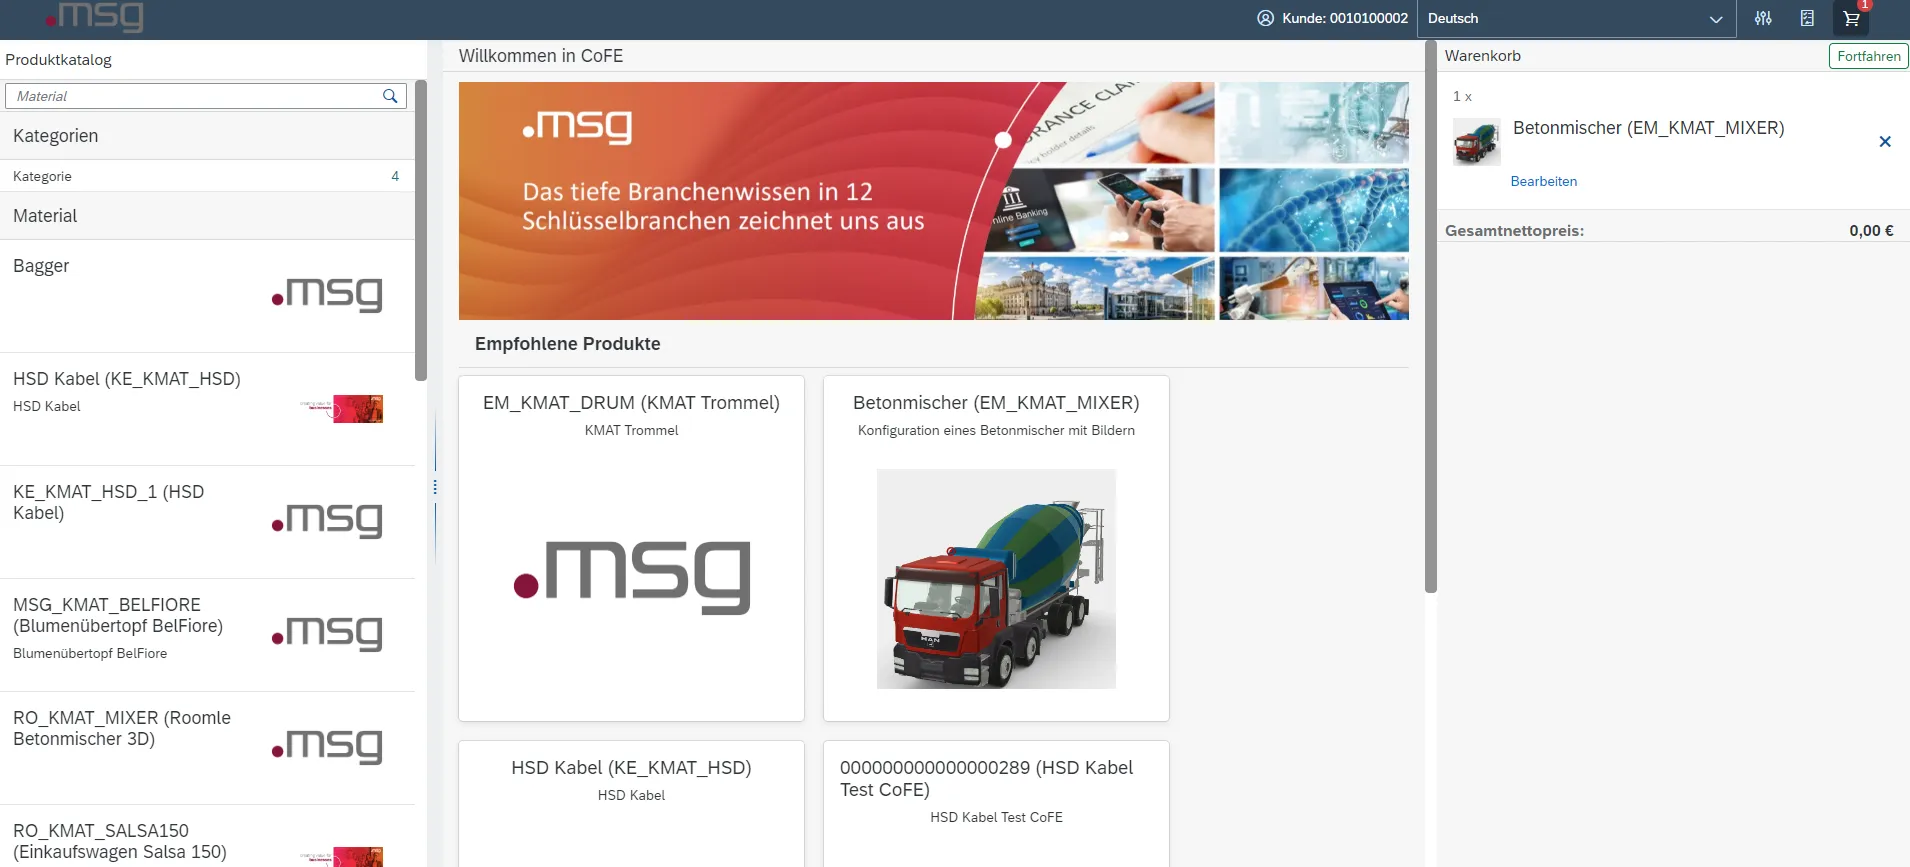Open the checklist document icon in header
This screenshot has height=867, width=1910.
point(1807,18)
